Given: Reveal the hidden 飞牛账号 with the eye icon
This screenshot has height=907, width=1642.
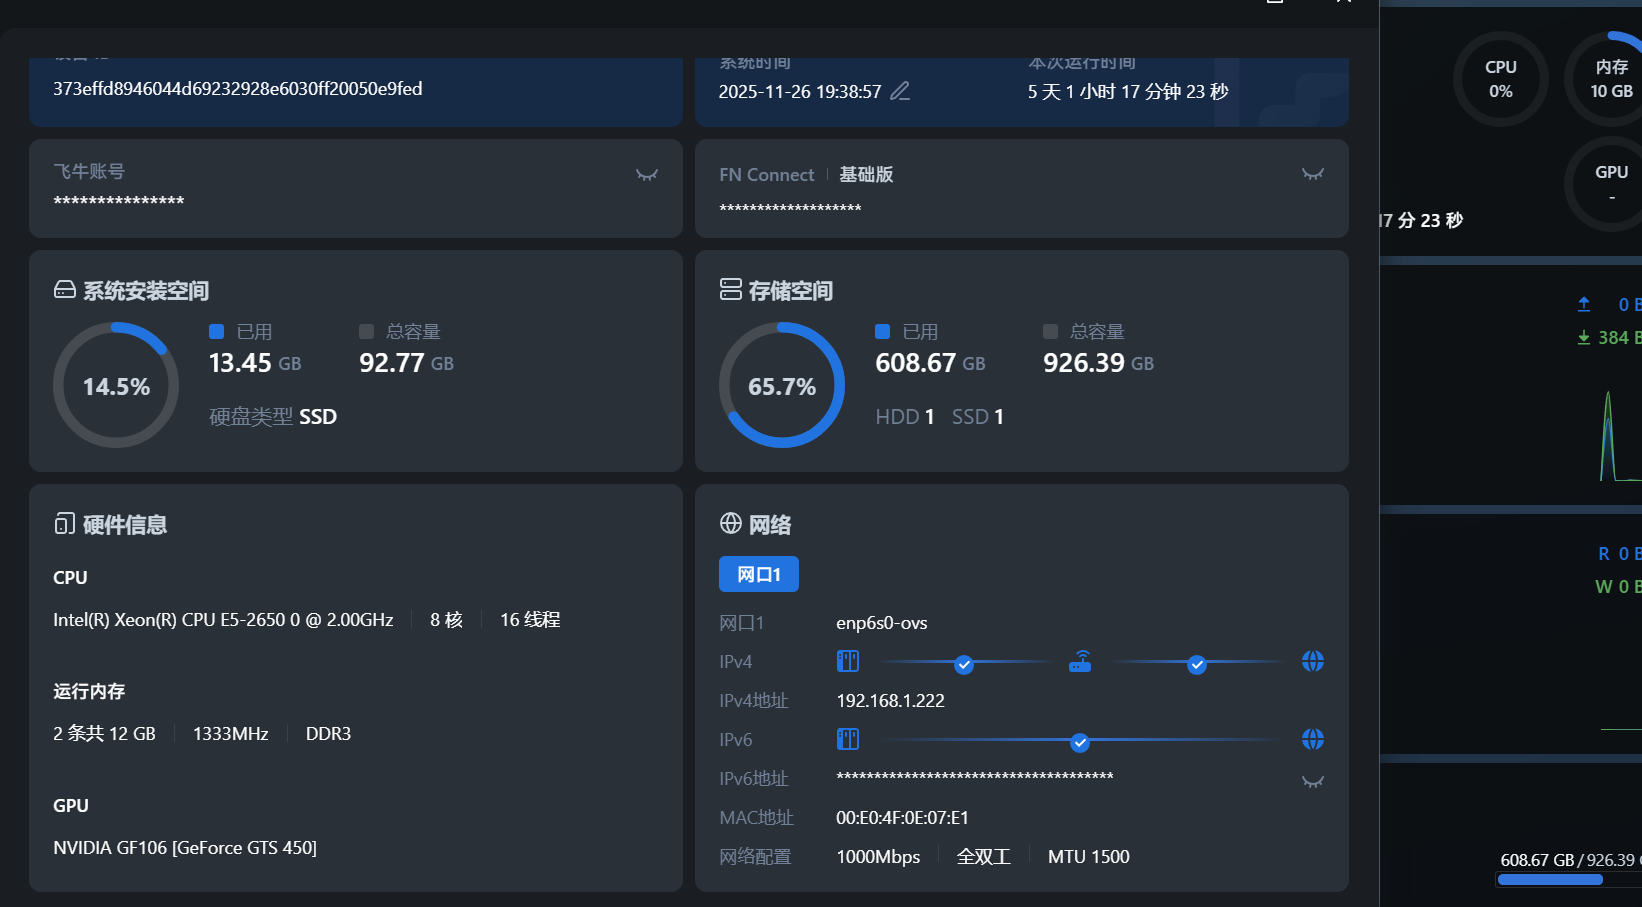Looking at the screenshot, I should (647, 175).
